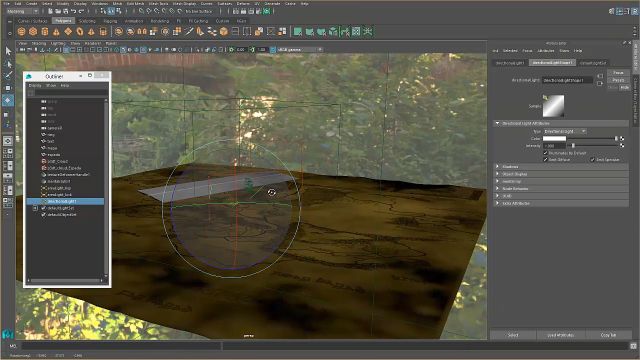Click the Select button at bottom
This screenshot has width=640, height=360.
pyautogui.click(x=513, y=335)
